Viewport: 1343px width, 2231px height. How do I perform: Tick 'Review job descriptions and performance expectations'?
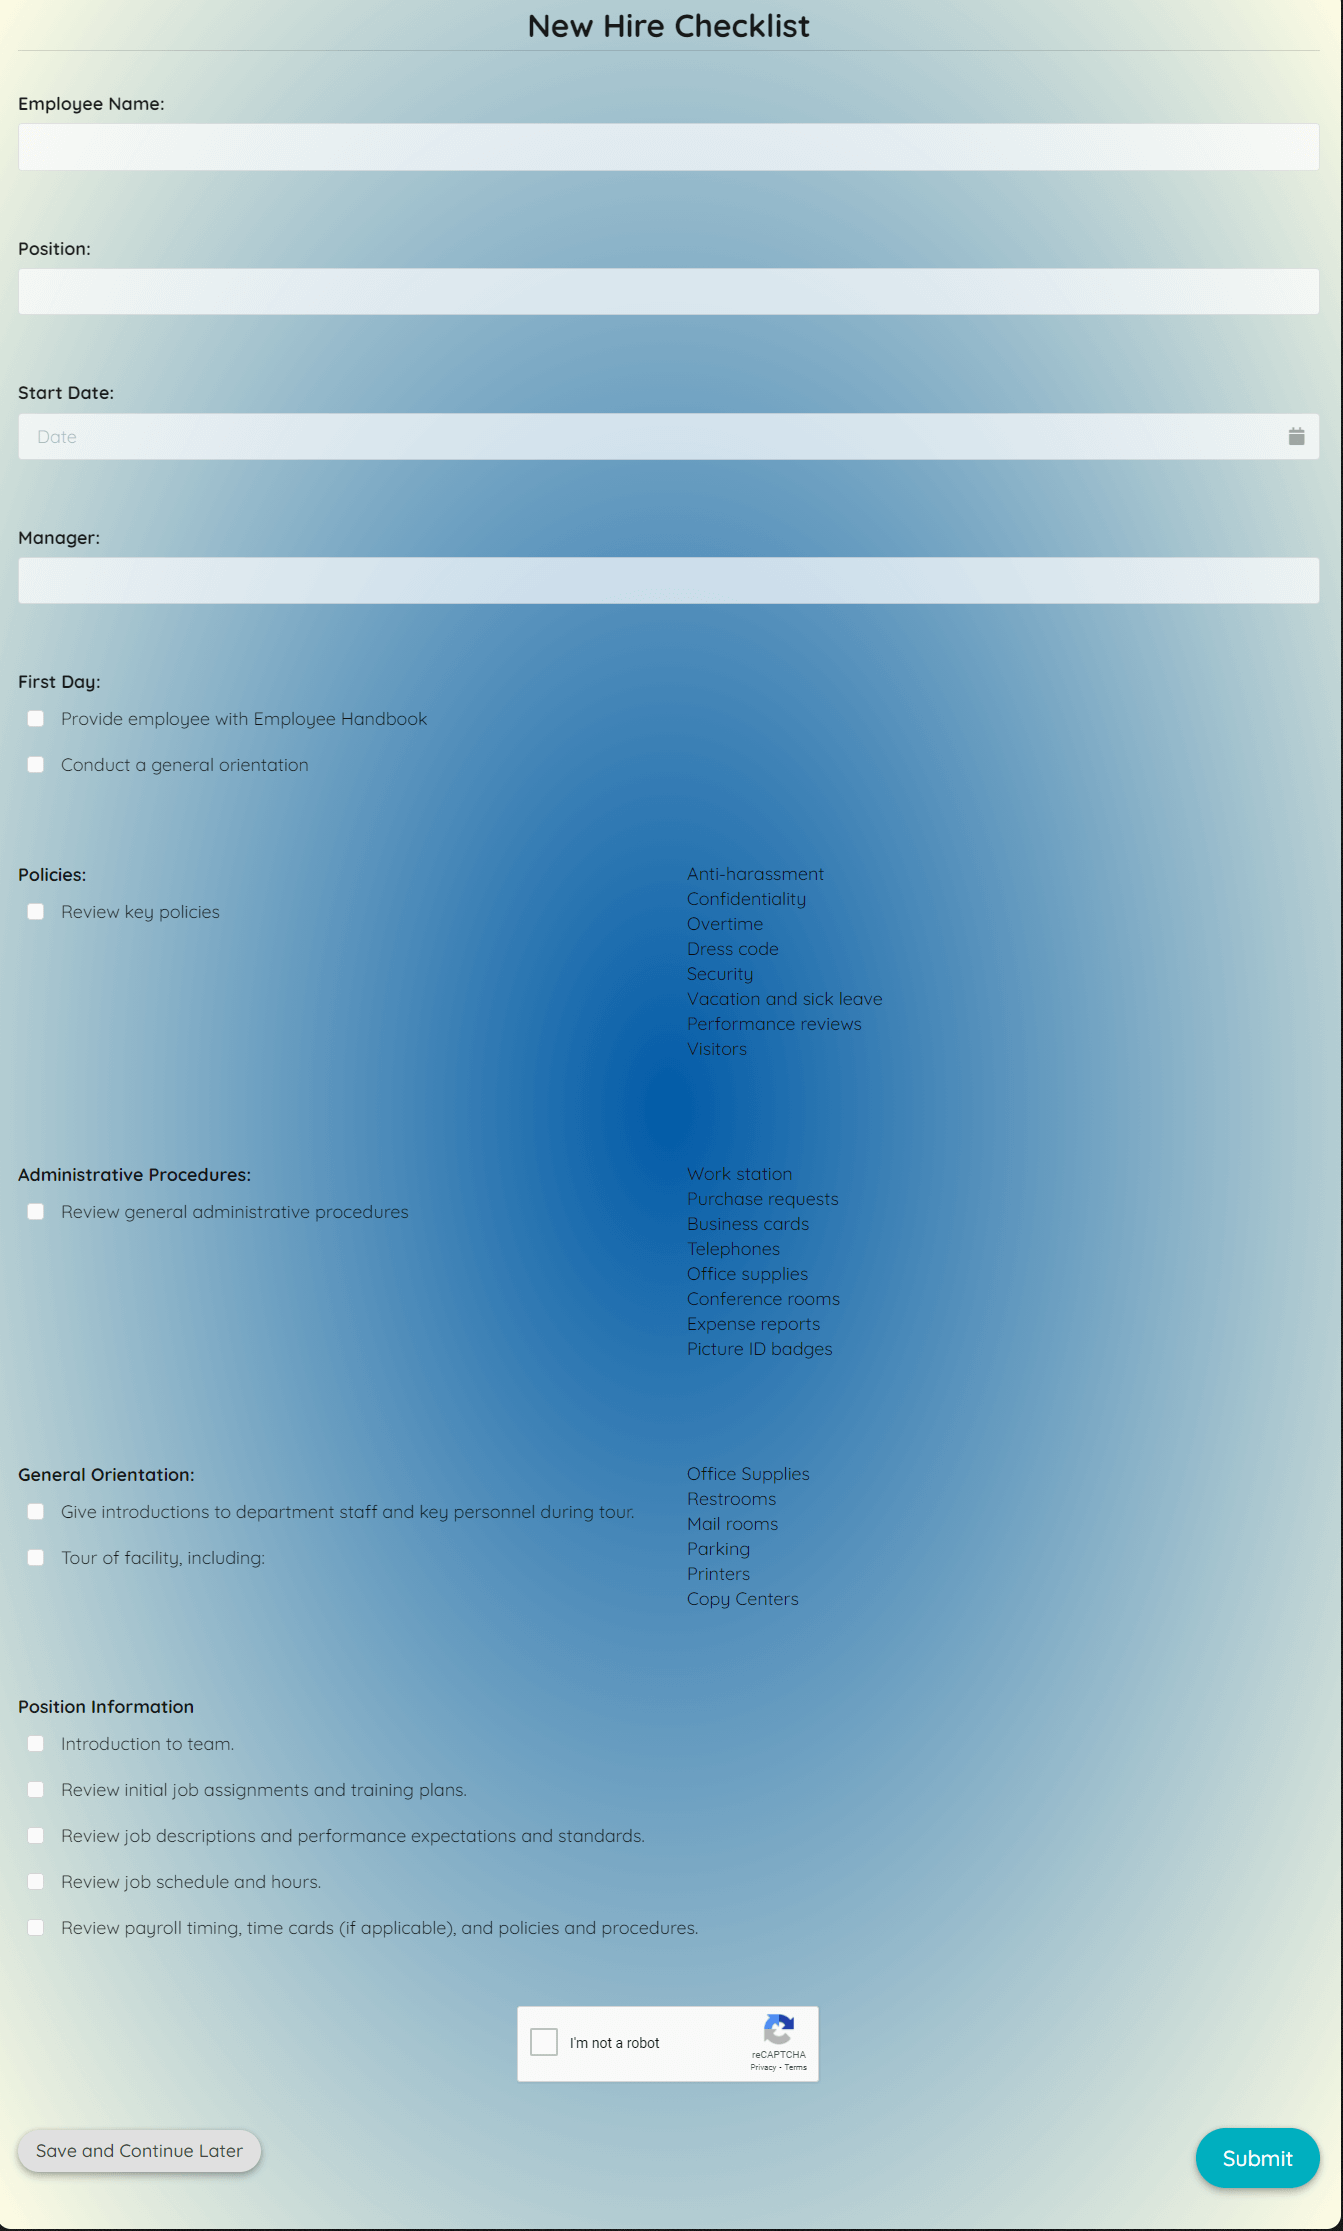[36, 1836]
